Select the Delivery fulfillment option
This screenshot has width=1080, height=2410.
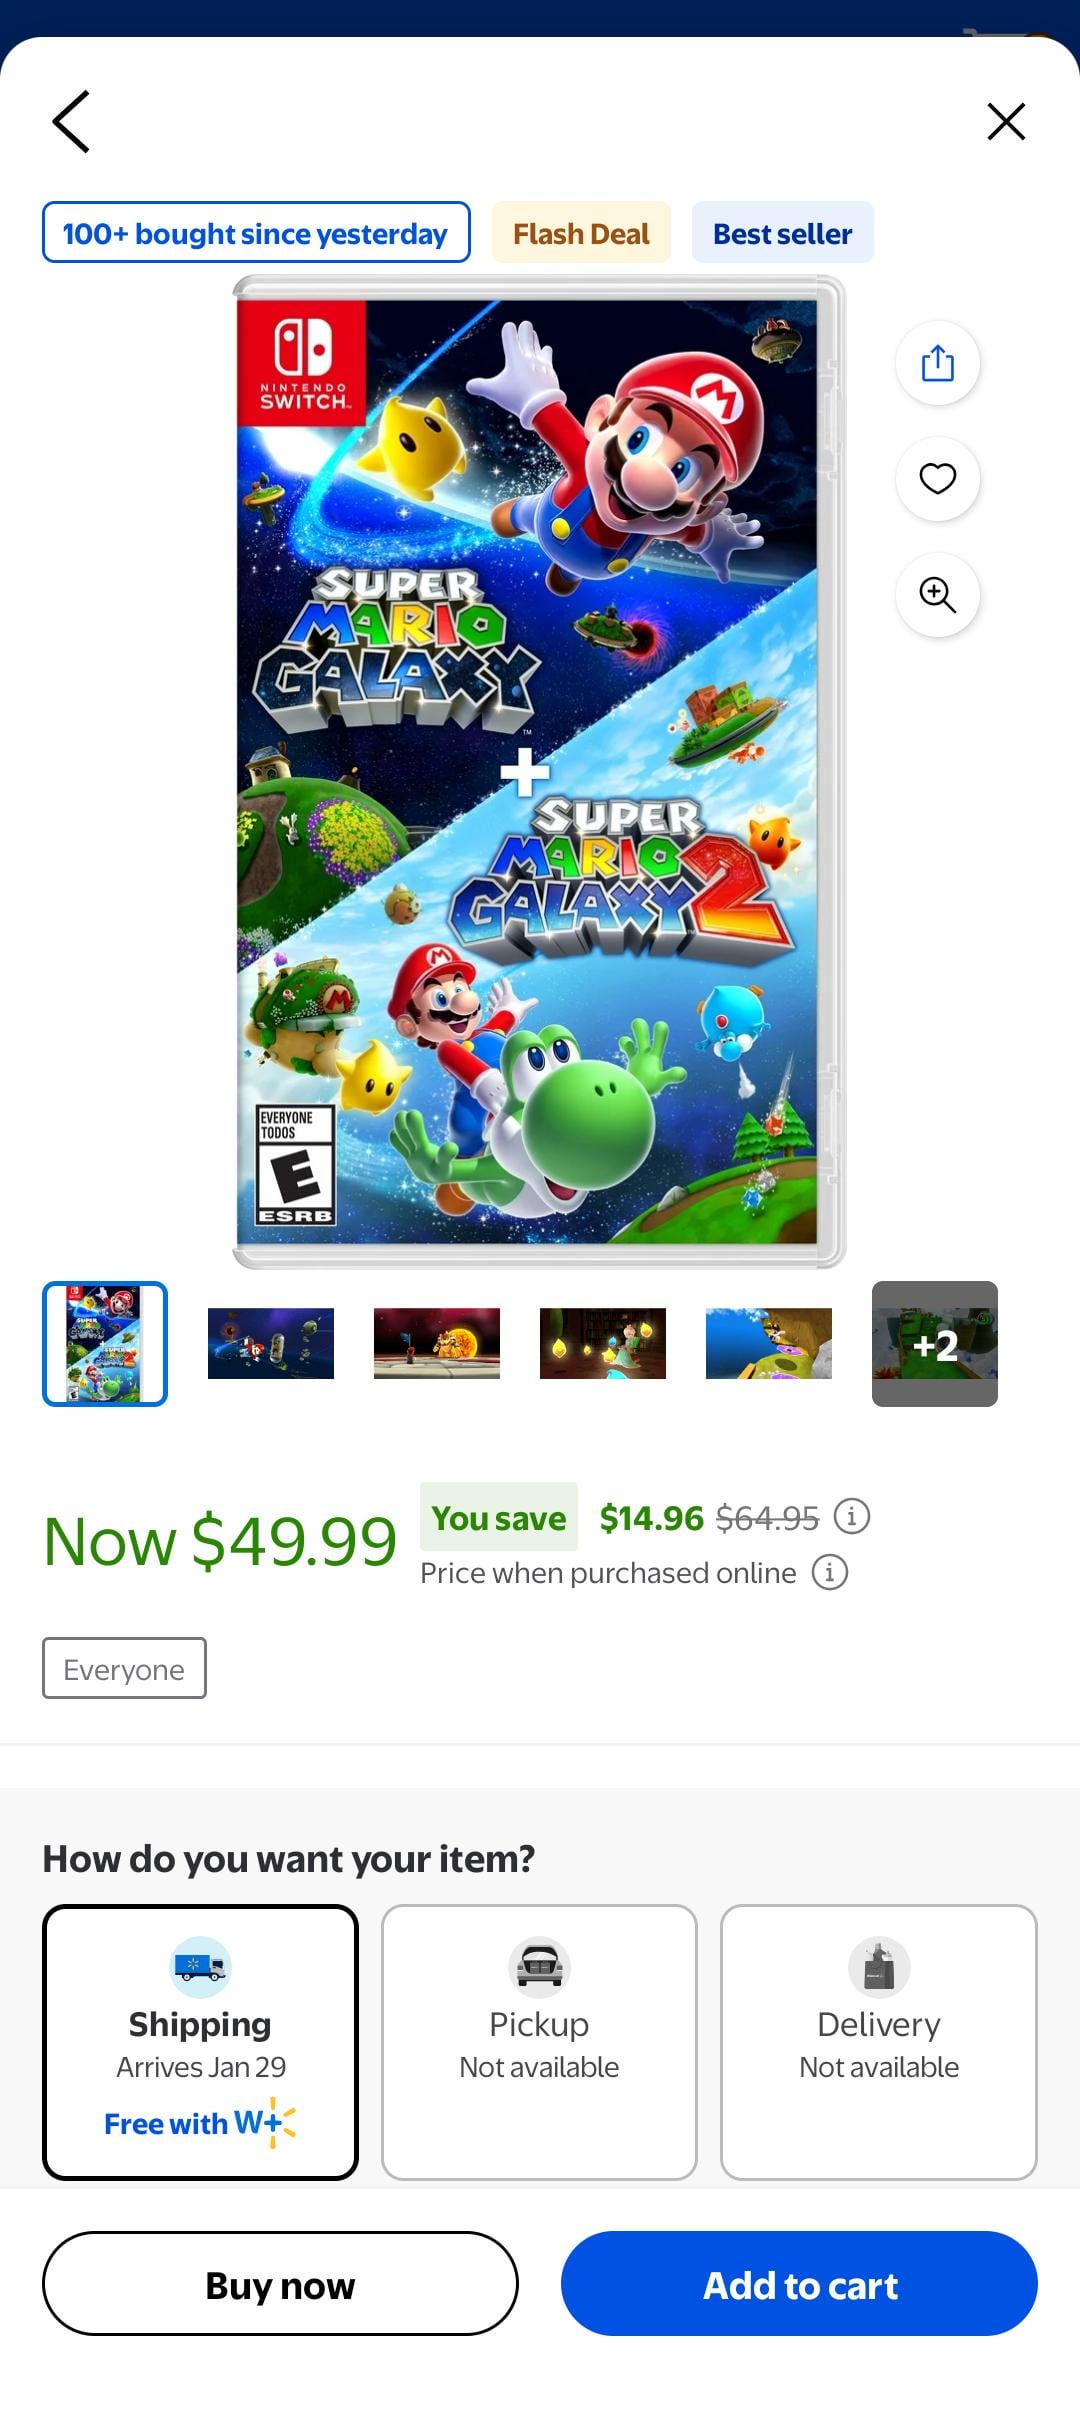[x=879, y=2042]
